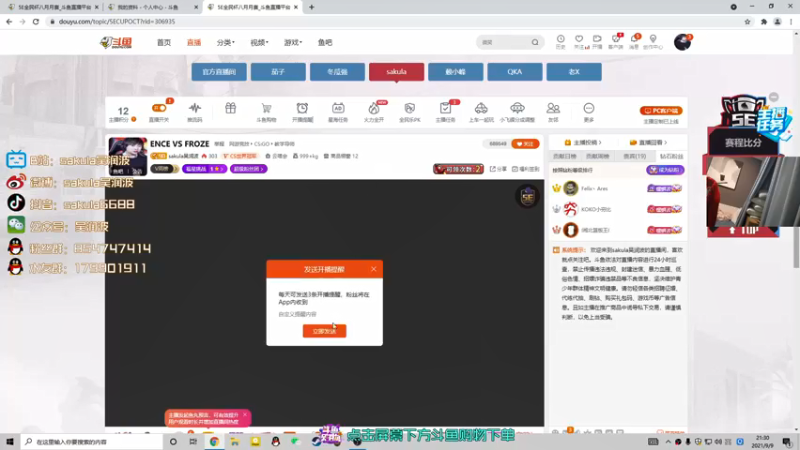
Task: Open the 首页 nav item
Action: coord(164,42)
